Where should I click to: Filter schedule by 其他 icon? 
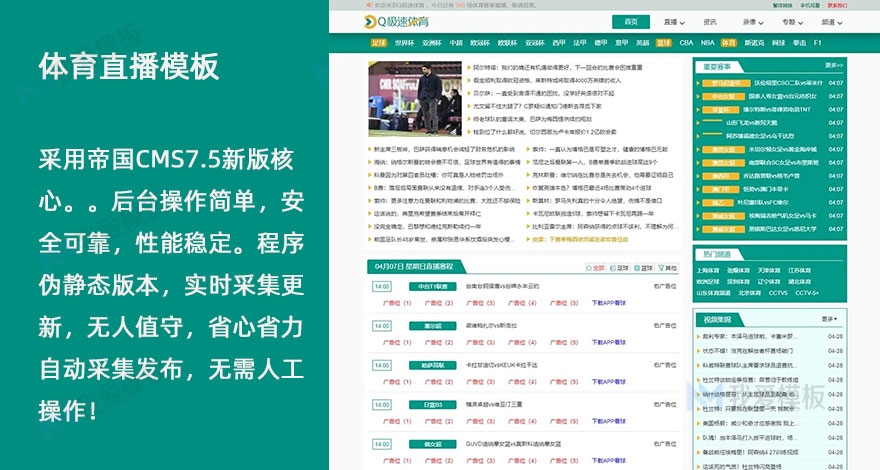(x=668, y=268)
